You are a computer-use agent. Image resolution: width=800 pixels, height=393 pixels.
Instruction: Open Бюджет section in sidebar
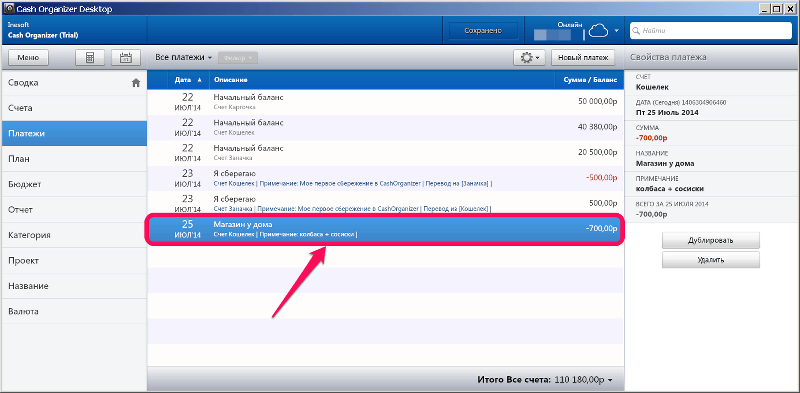coord(73,184)
